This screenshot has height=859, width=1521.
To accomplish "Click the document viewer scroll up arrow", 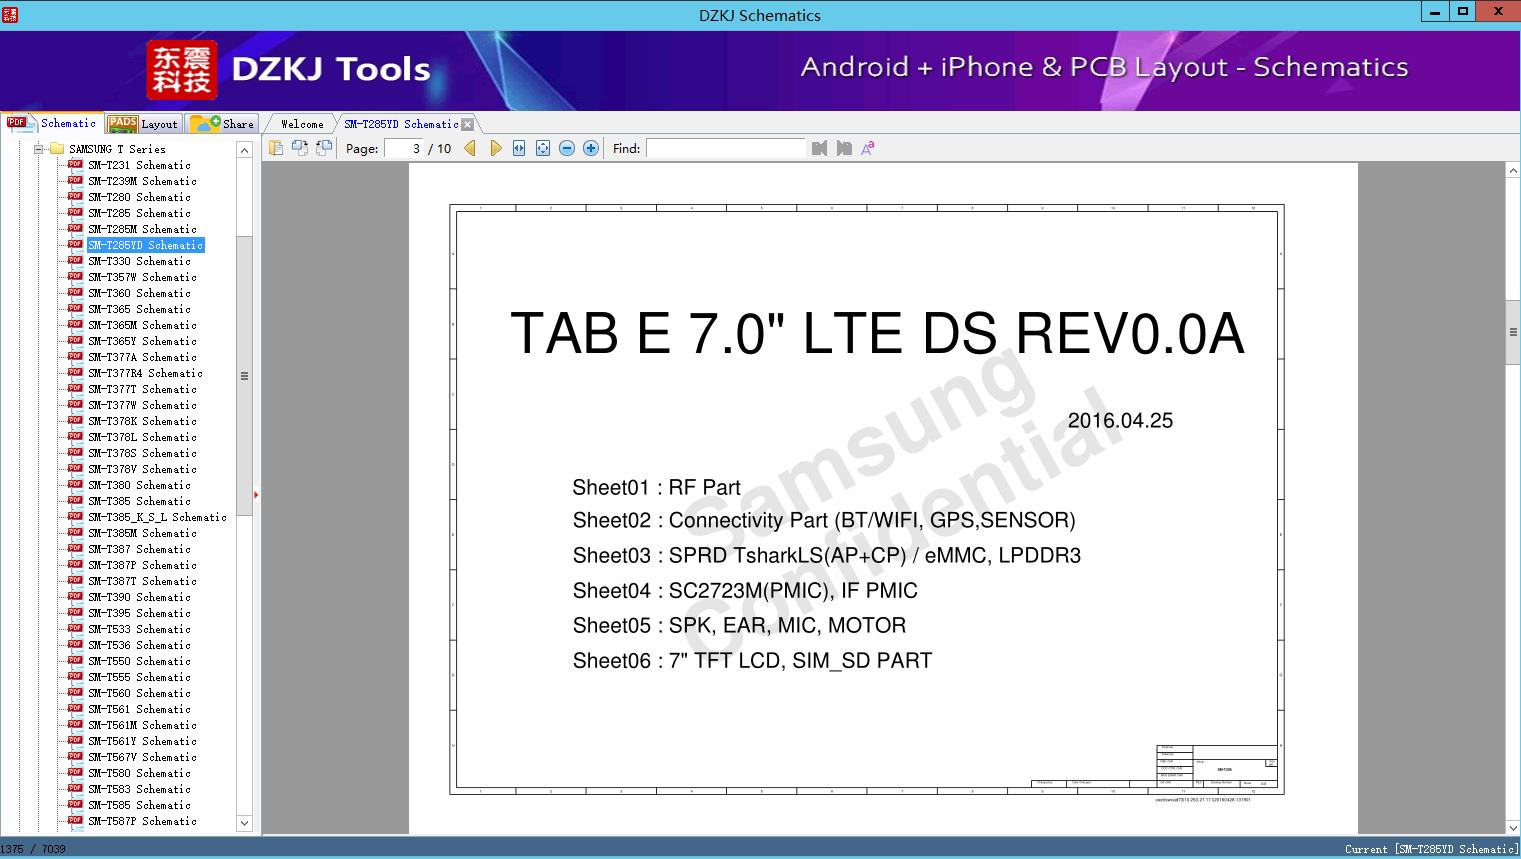I will [x=1513, y=171].
